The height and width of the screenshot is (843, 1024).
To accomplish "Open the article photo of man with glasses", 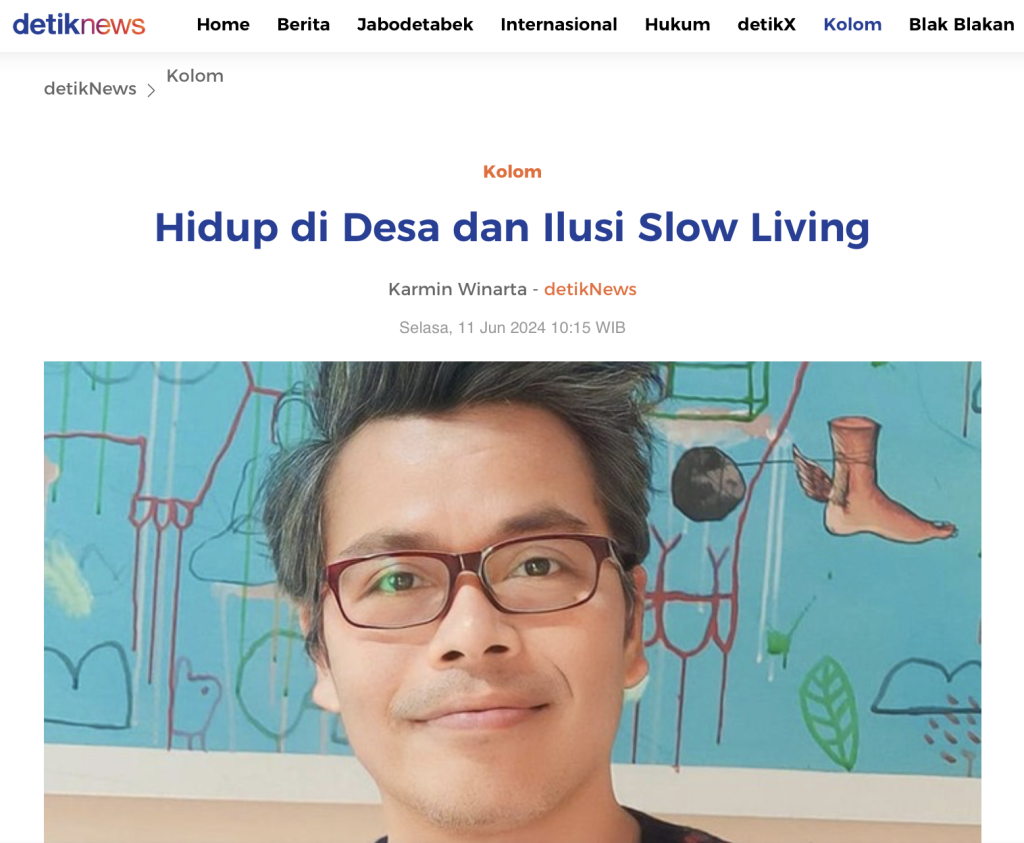I will click(x=512, y=602).
